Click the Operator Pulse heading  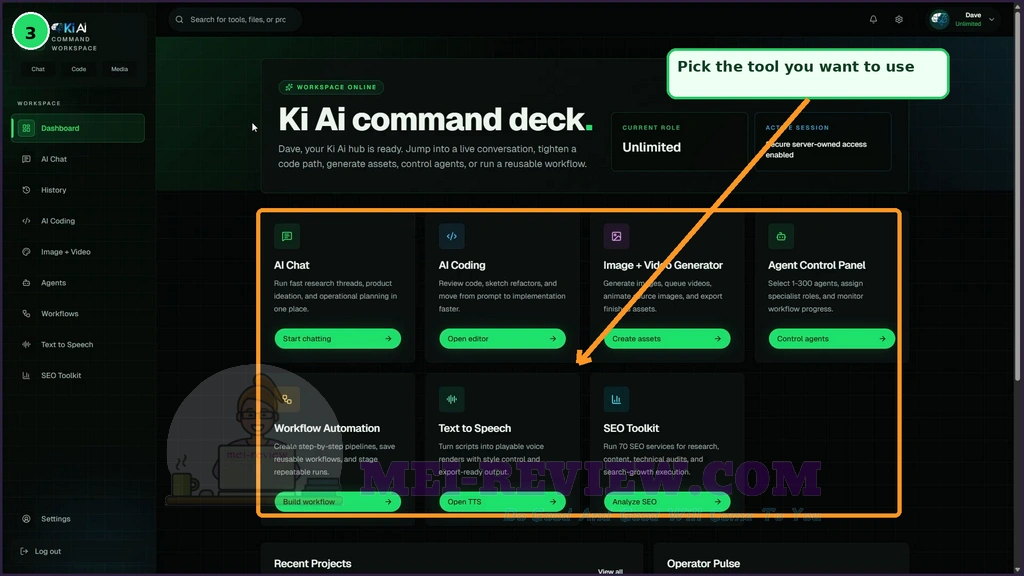click(703, 564)
